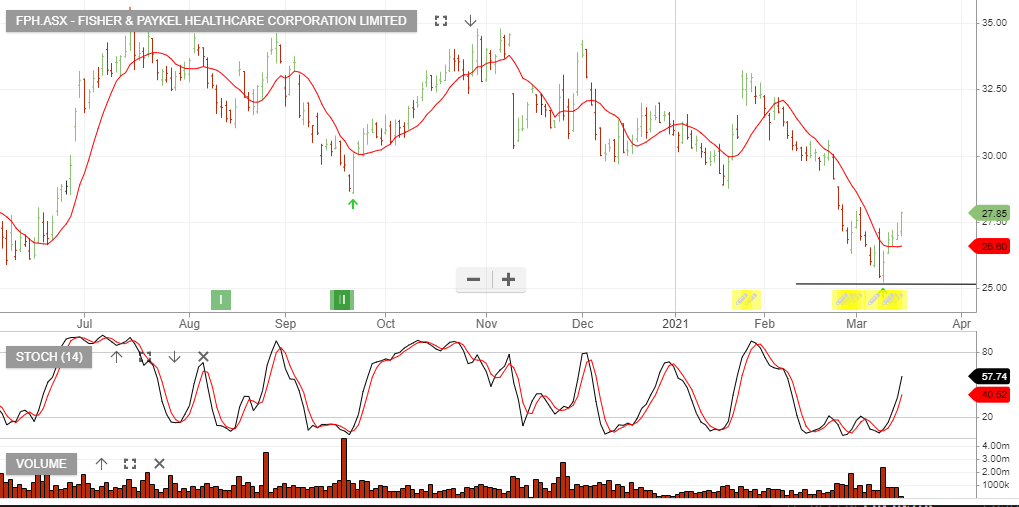1019x507 pixels.
Task: Open the dark green event marker near late September
Action: tap(342, 298)
